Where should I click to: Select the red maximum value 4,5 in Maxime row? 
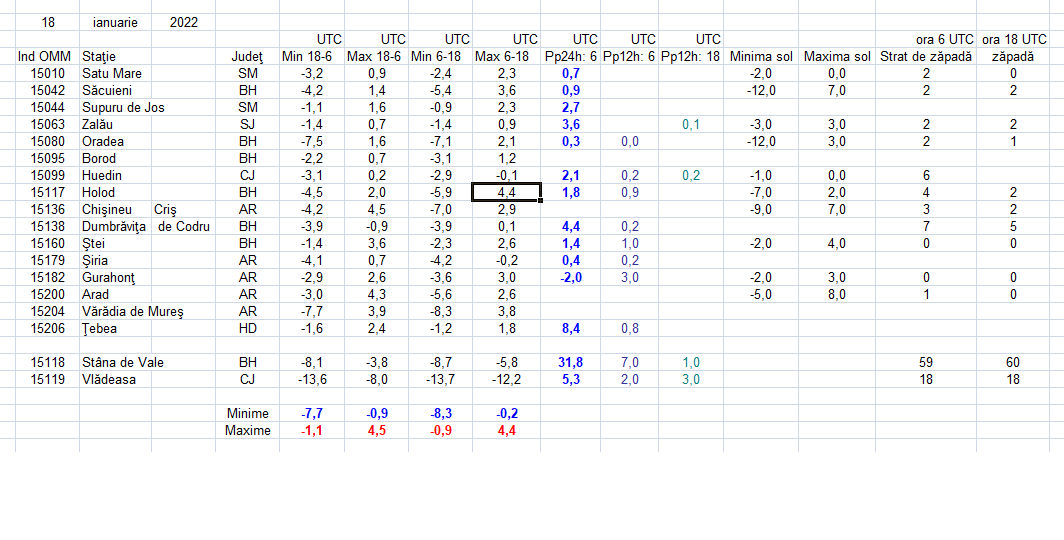coord(377,430)
